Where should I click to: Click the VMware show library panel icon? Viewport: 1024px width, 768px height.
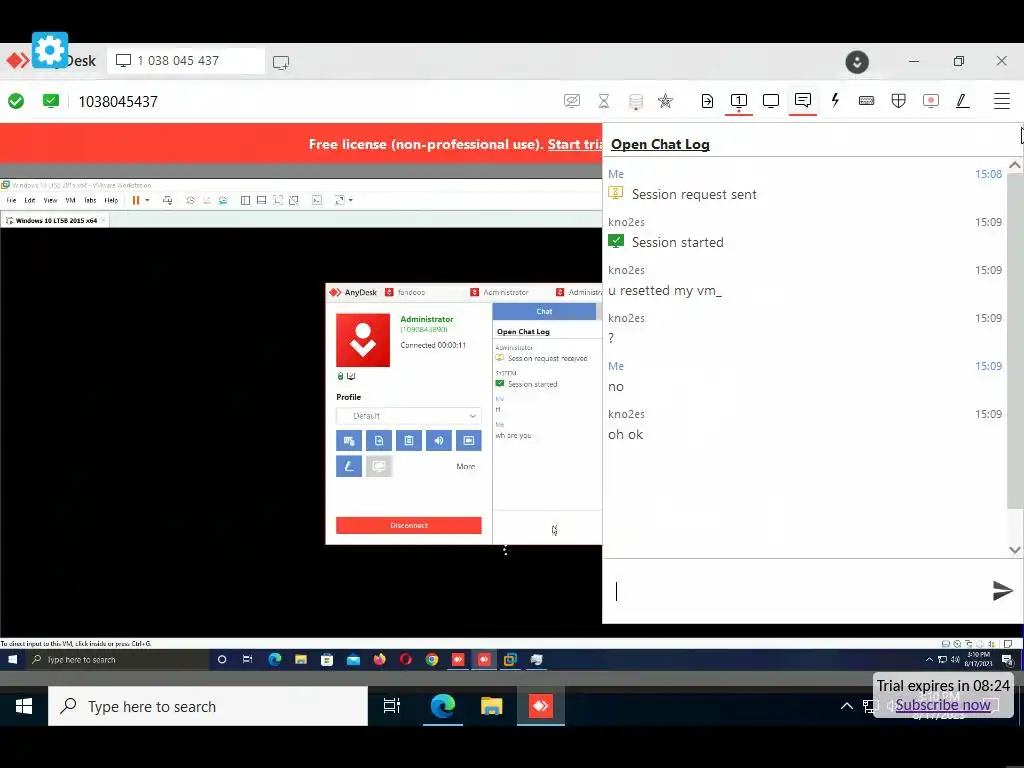click(x=245, y=200)
